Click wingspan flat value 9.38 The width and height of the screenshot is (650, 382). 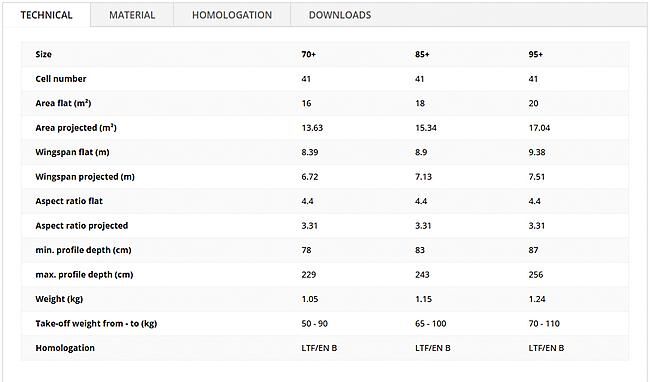(537, 152)
